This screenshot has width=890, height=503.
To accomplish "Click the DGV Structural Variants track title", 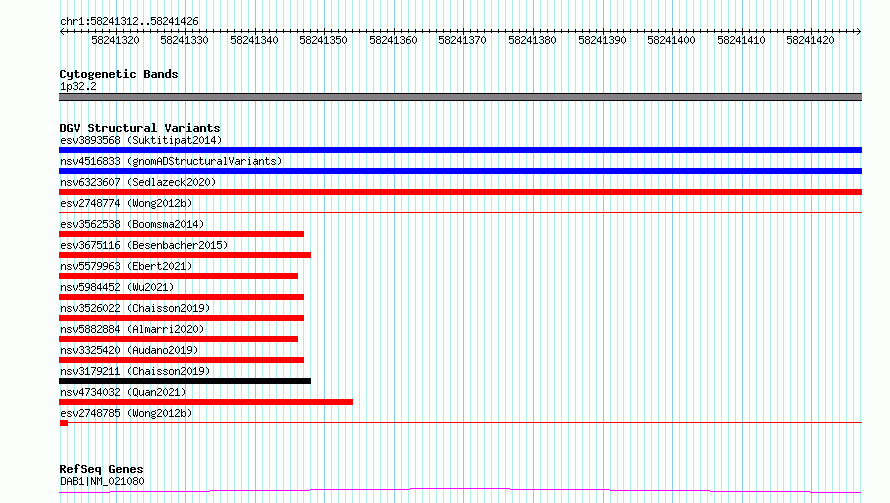I will pos(140,128).
